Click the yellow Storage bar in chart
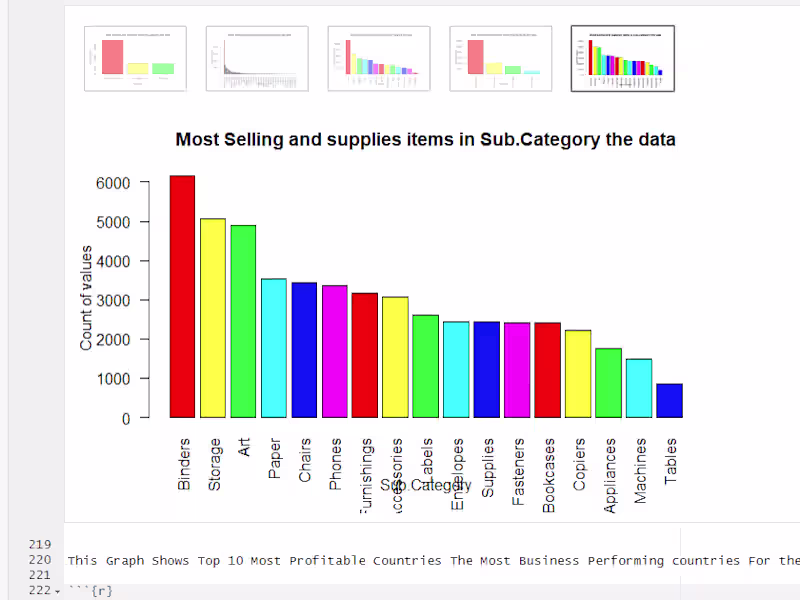Viewport: 800px width, 600px height. [x=213, y=318]
